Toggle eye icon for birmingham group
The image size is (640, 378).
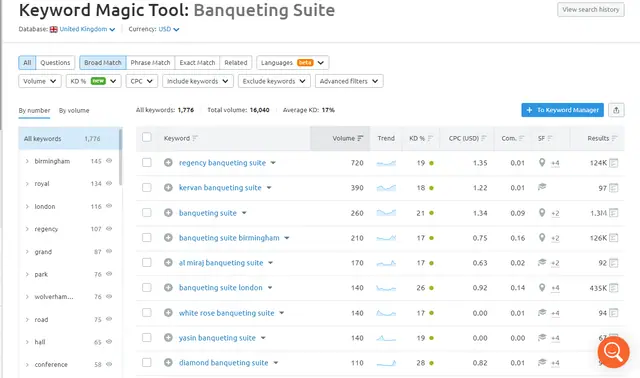pos(109,161)
